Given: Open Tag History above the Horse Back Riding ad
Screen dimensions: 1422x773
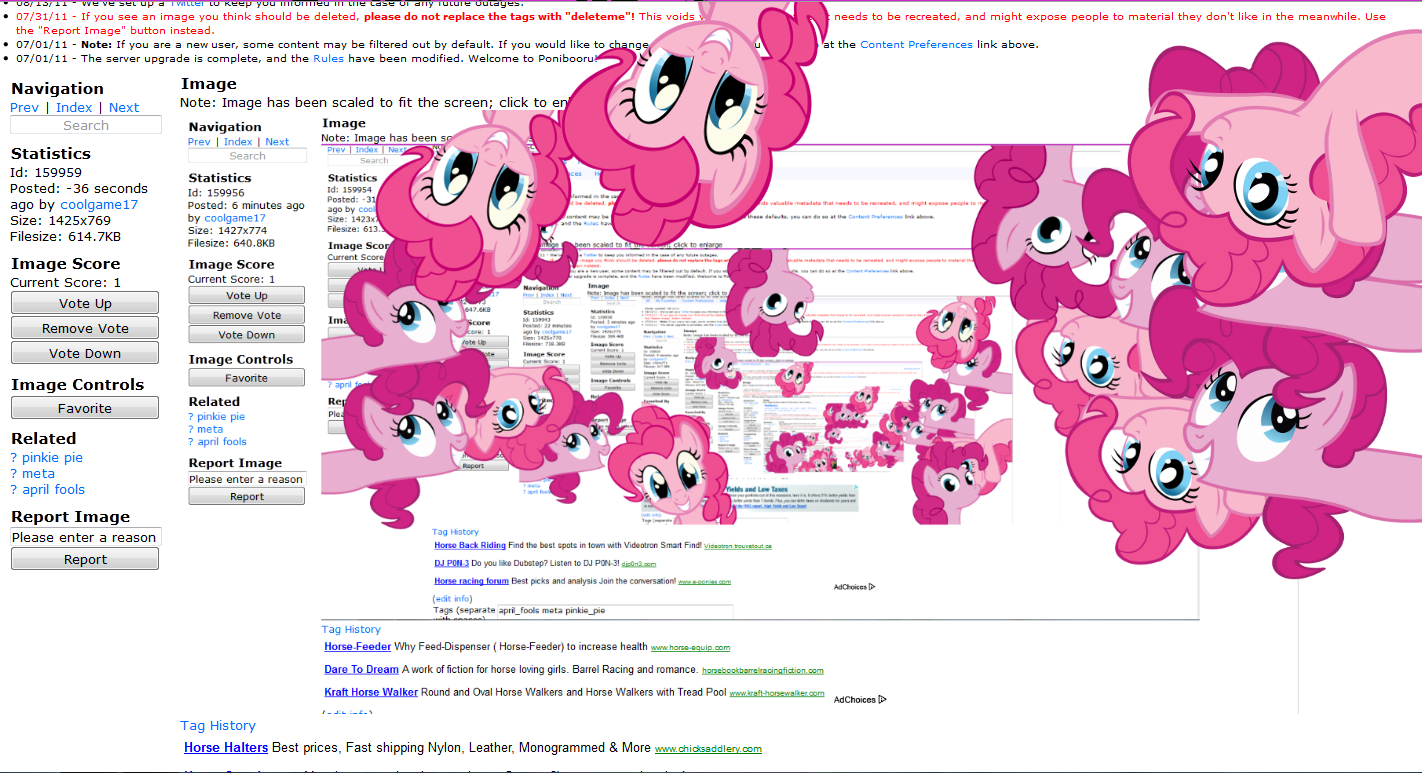Looking at the screenshot, I should [455, 532].
